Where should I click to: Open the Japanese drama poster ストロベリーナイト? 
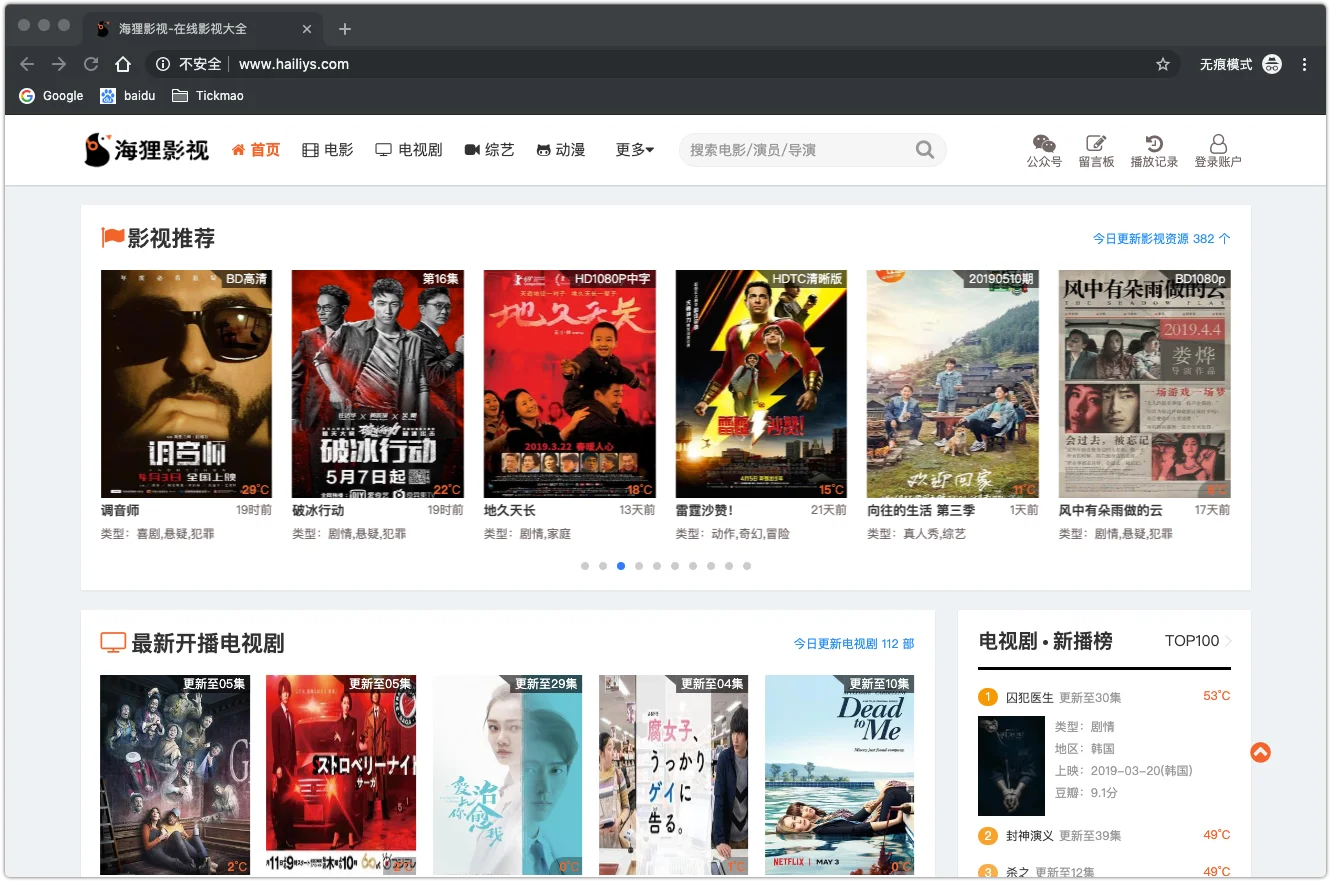pos(341,775)
